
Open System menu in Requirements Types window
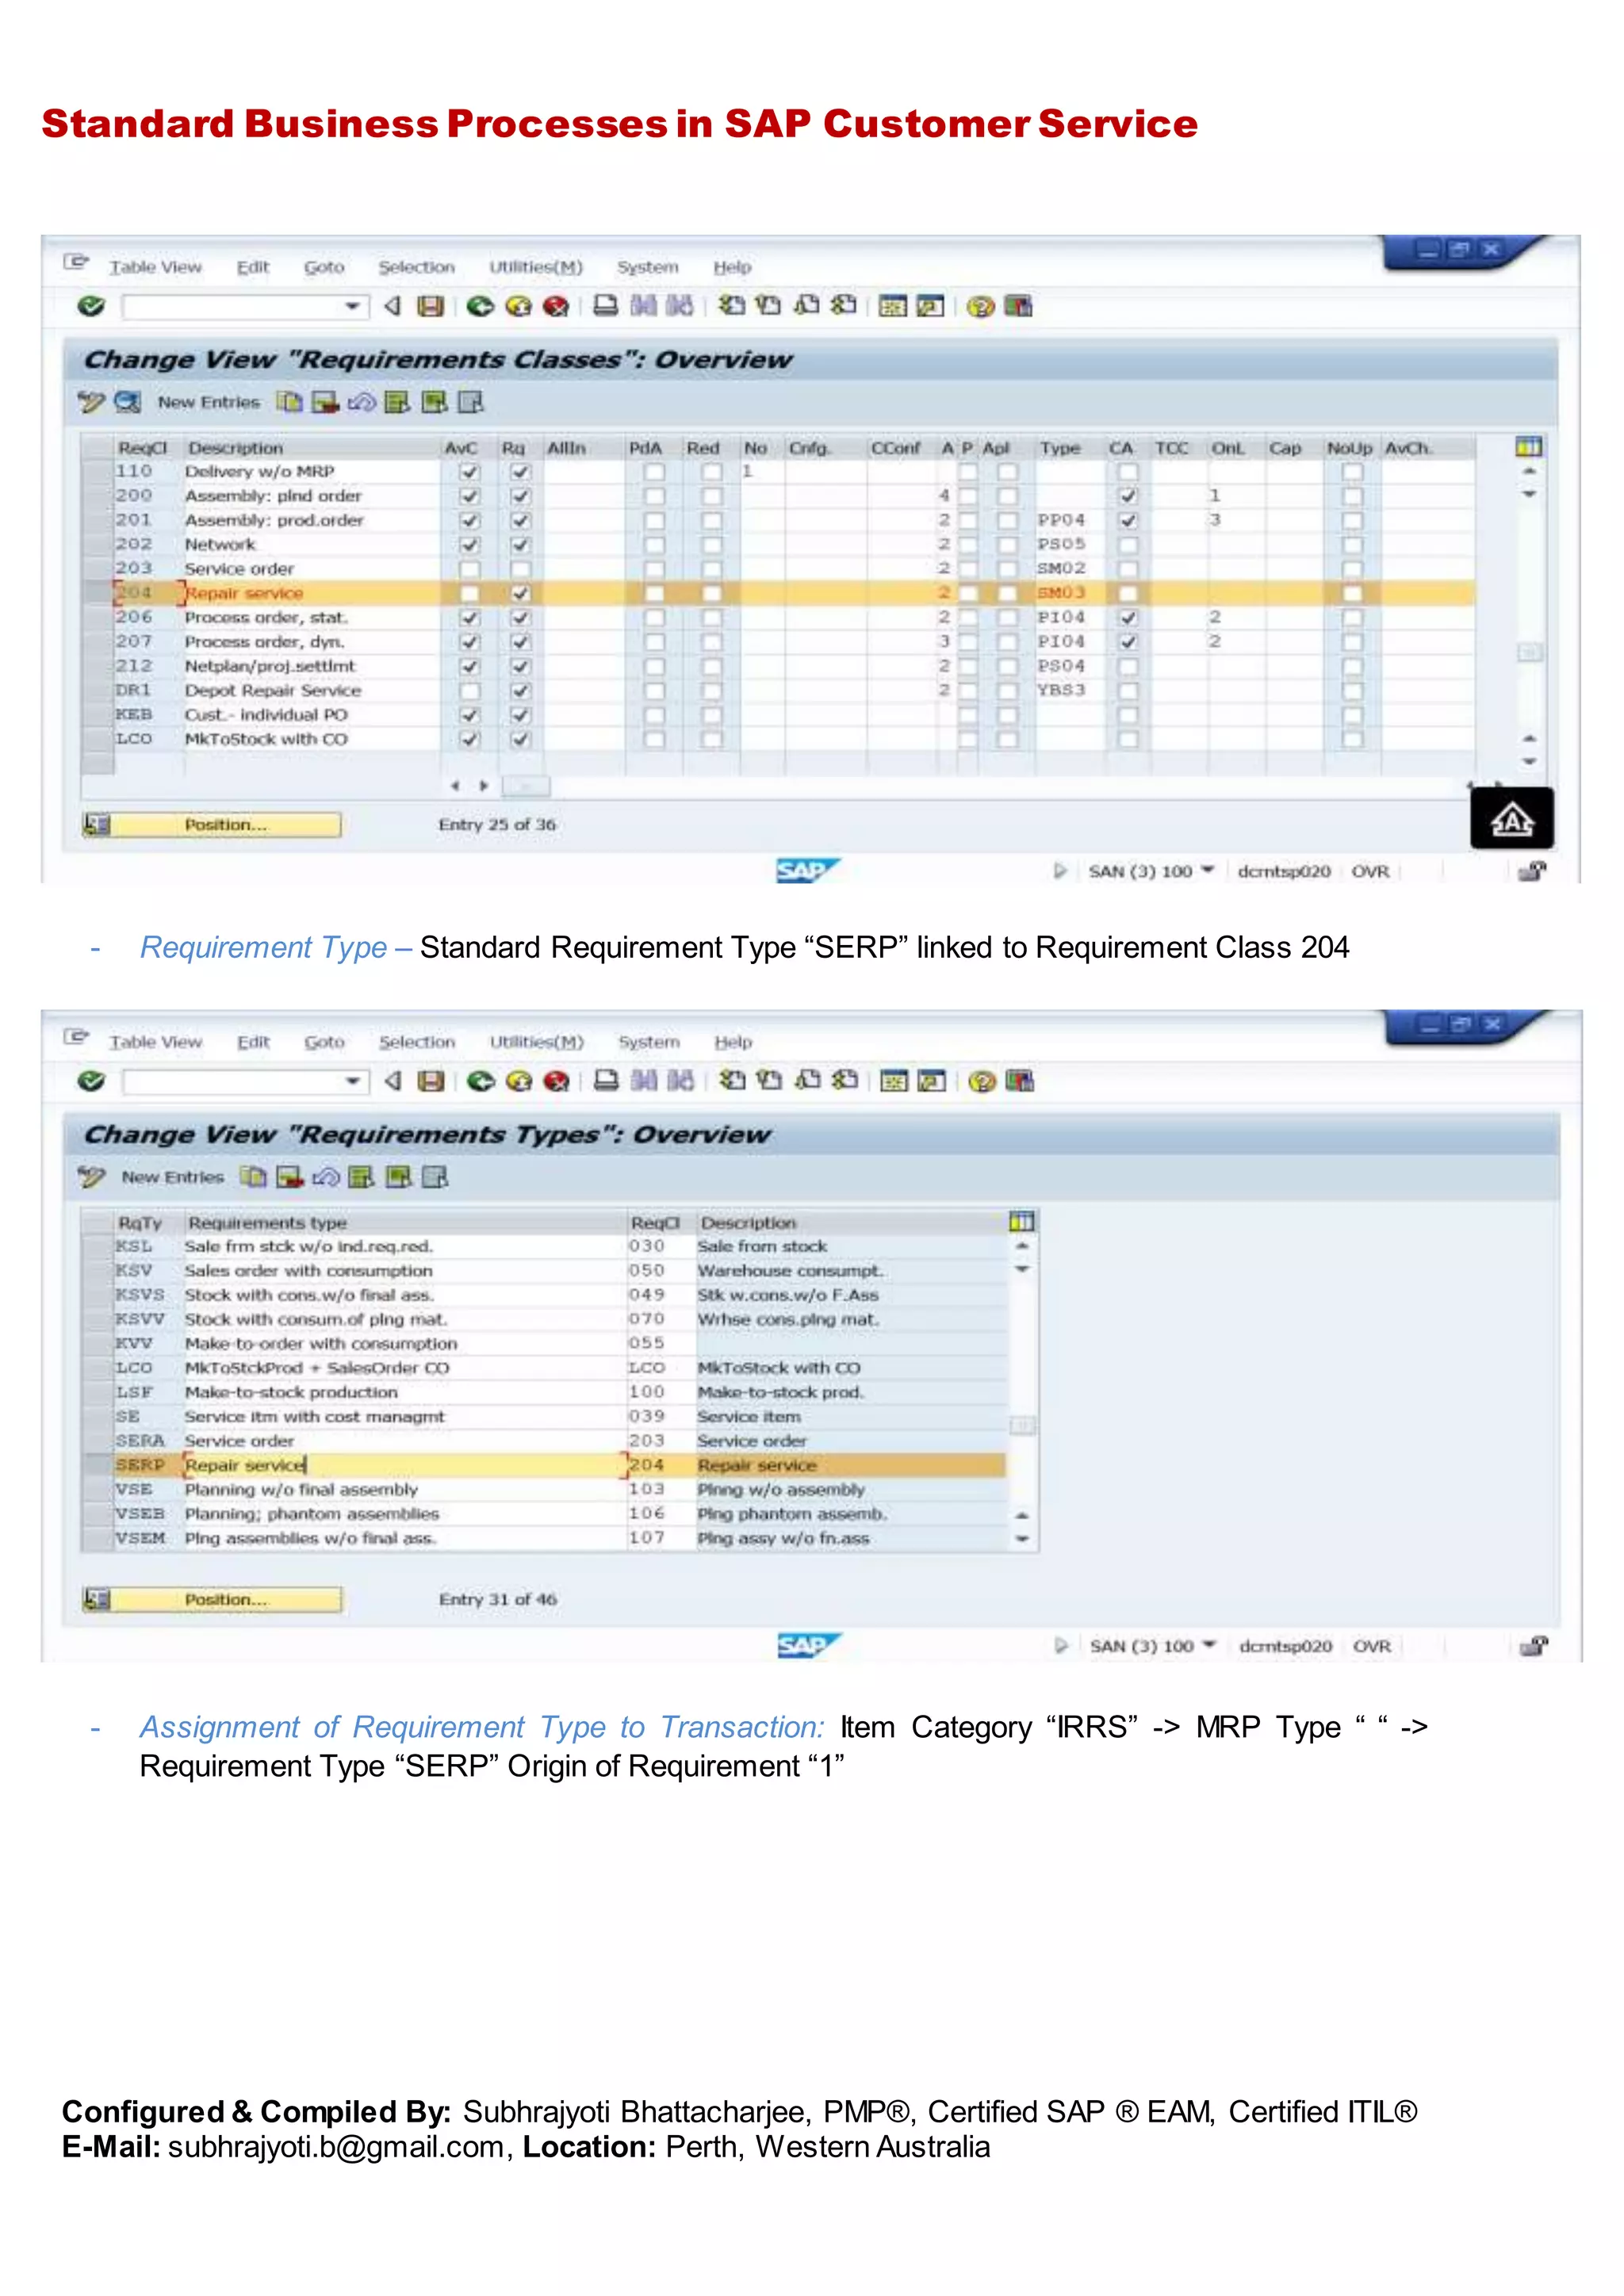pyautogui.click(x=649, y=1042)
